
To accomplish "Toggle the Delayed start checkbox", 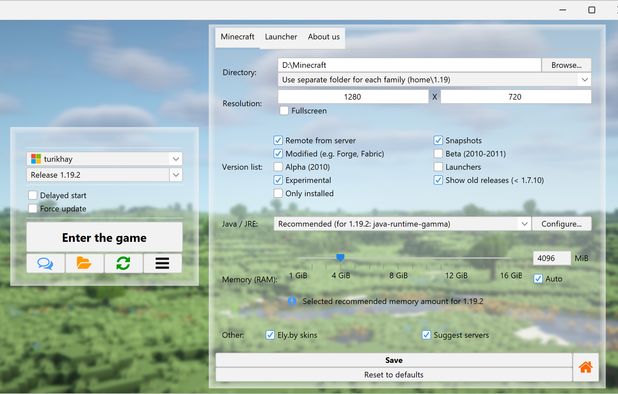I will click(x=33, y=195).
